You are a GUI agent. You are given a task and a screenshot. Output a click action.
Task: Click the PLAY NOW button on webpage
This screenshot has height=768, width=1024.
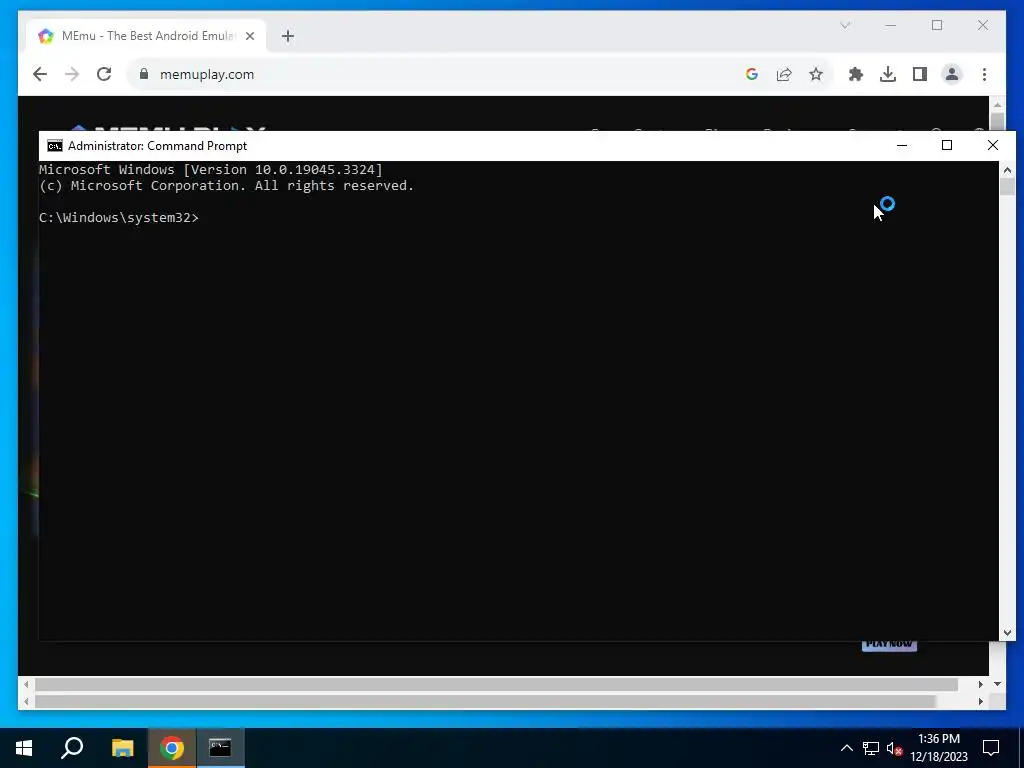(x=889, y=645)
